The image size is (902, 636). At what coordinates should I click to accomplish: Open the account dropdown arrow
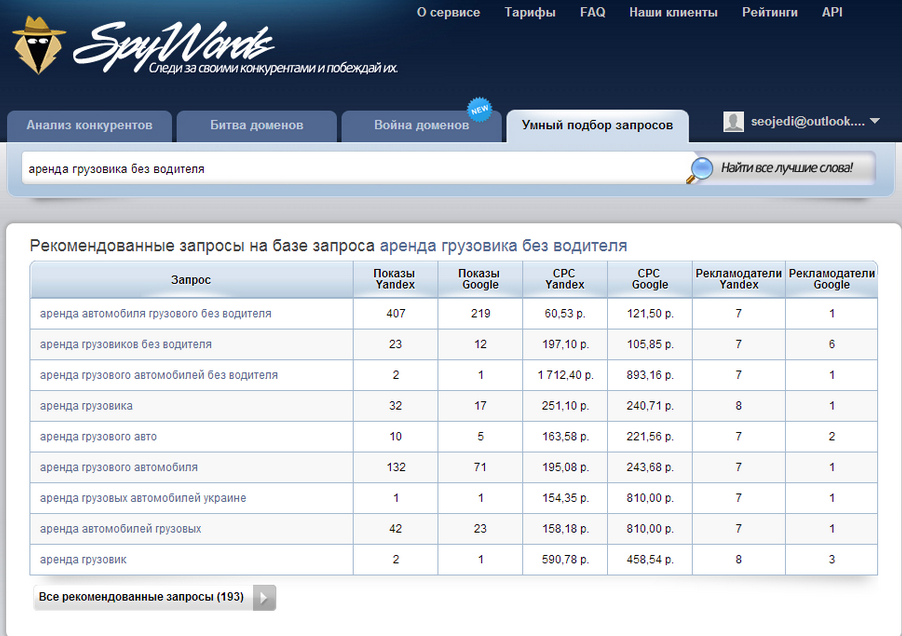(x=875, y=121)
